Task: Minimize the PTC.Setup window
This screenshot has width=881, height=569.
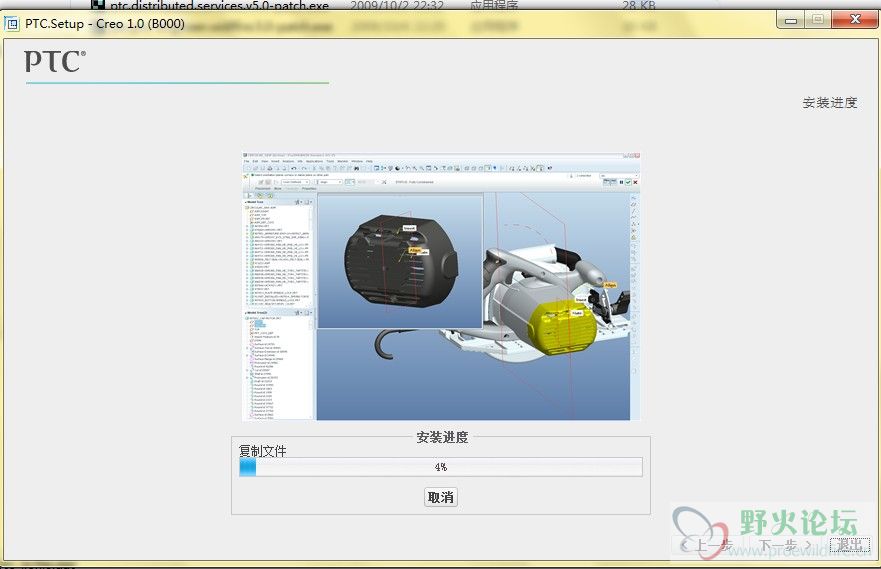Action: [x=791, y=20]
